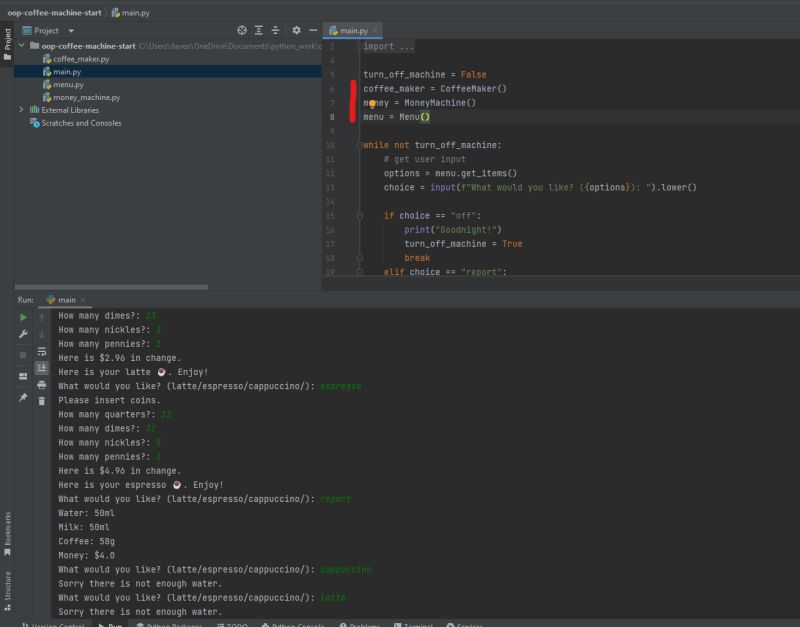
Task: Switch to main.py editor tab
Action: click(353, 31)
